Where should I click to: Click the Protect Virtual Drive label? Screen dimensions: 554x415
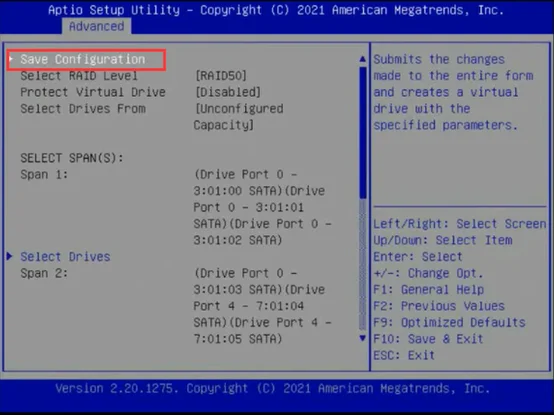pyautogui.click(x=93, y=92)
